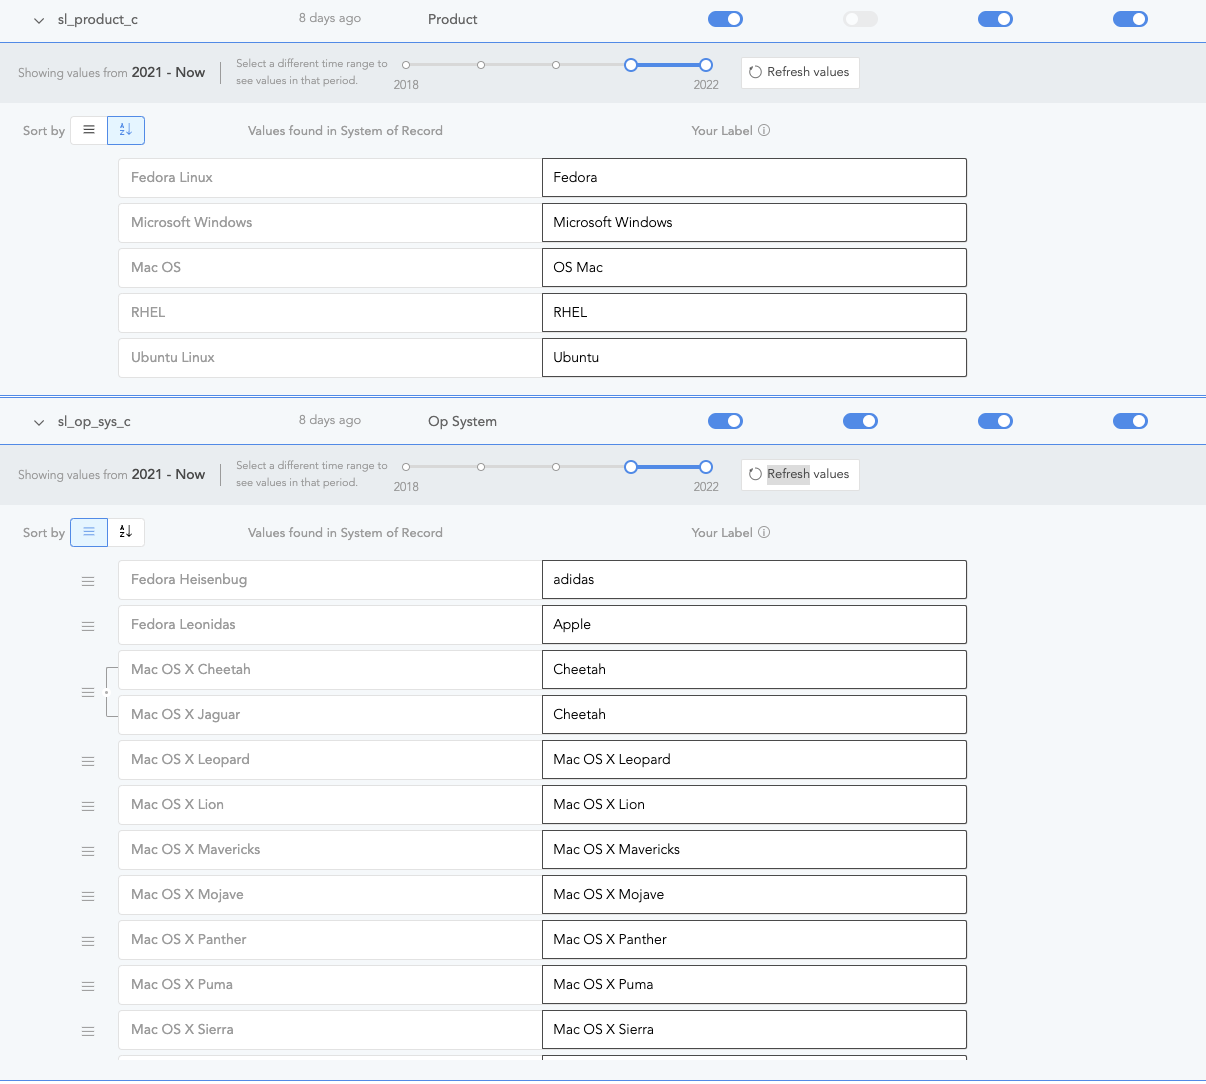Click drag handle for Mac OS X Leopard

[x=88, y=761]
